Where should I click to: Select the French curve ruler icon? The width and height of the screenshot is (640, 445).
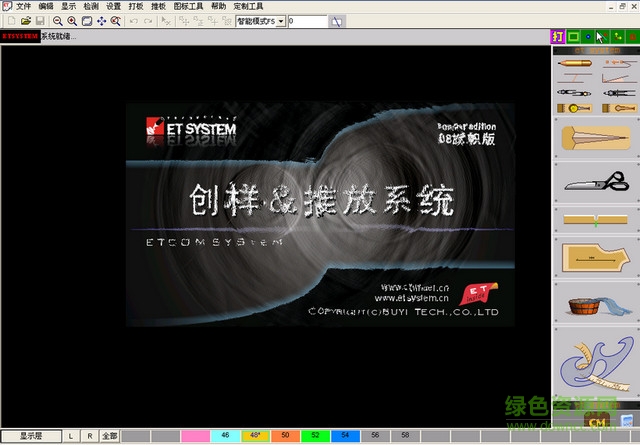(x=596, y=363)
